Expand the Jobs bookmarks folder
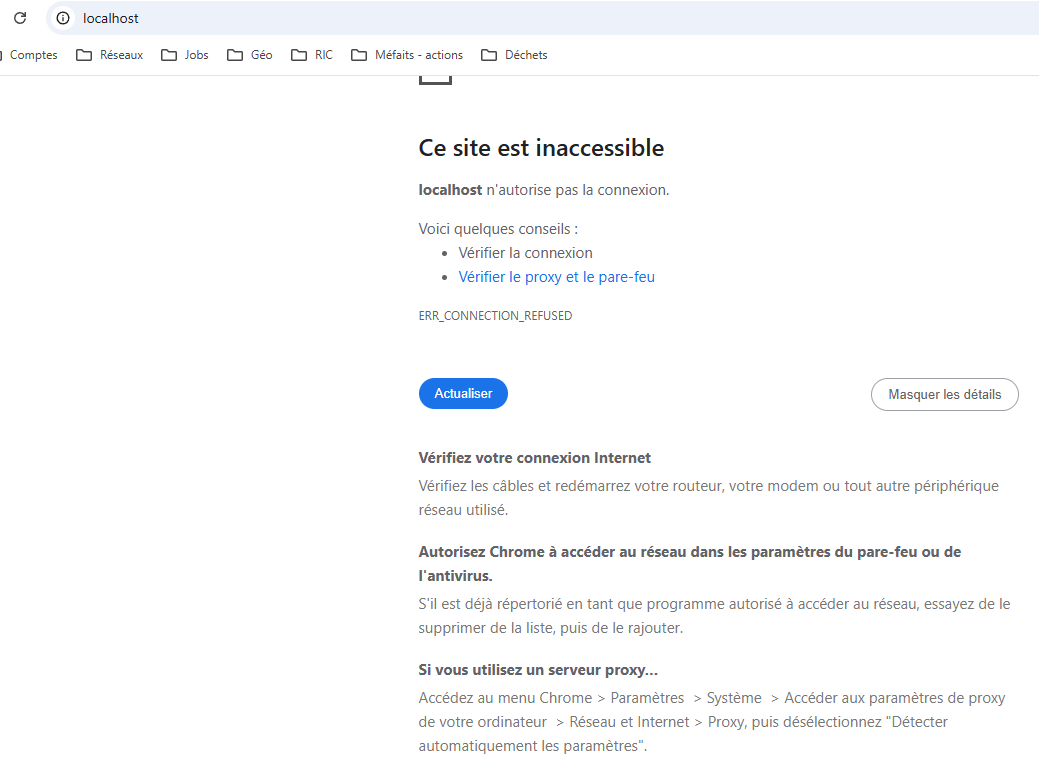The height and width of the screenshot is (758, 1039). [x=185, y=55]
